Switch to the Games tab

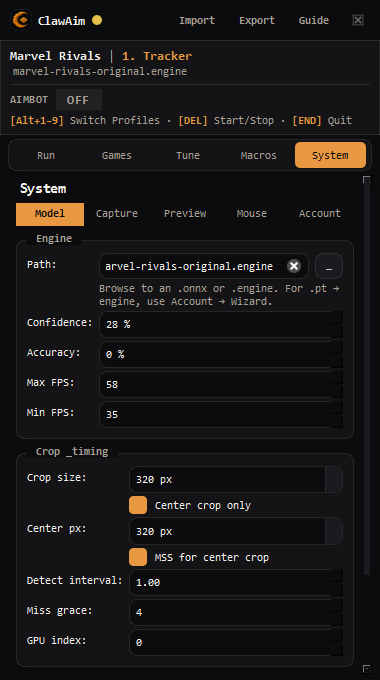point(117,155)
